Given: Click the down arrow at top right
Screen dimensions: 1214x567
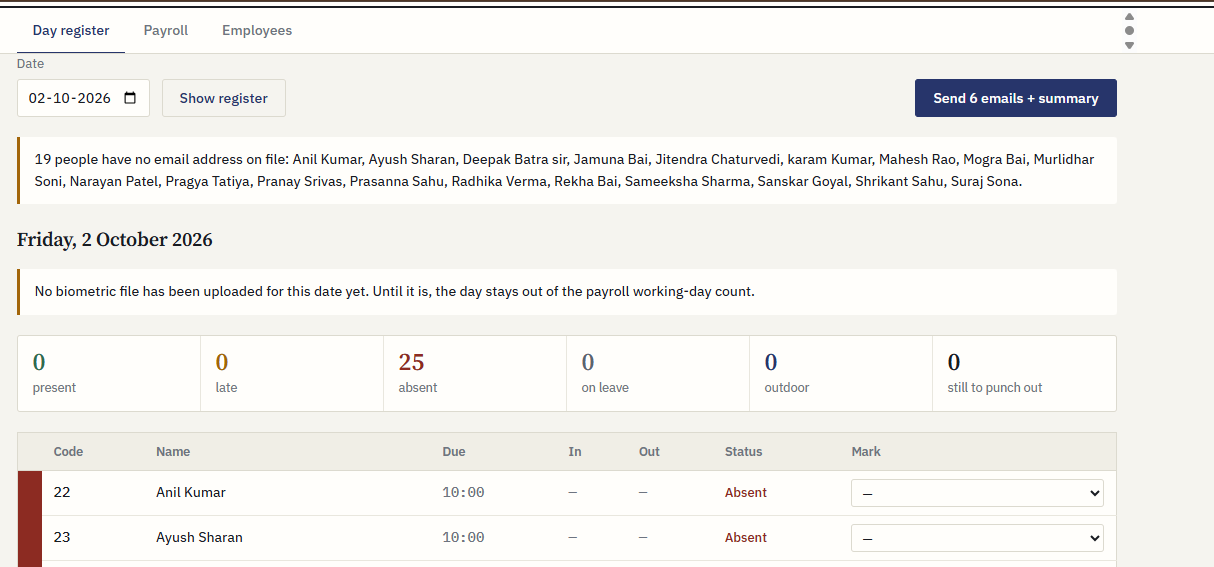Looking at the screenshot, I should click(x=1129, y=45).
